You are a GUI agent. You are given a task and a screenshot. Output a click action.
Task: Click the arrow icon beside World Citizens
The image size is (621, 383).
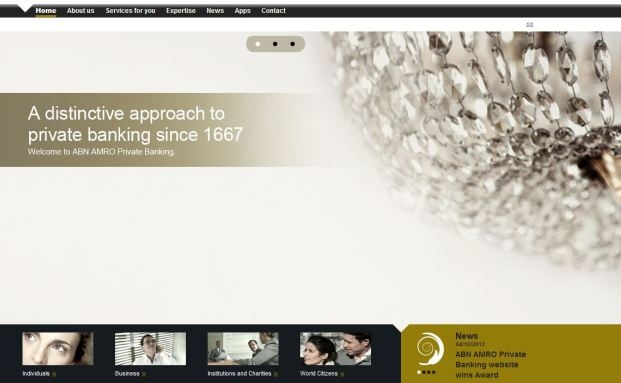click(x=342, y=374)
